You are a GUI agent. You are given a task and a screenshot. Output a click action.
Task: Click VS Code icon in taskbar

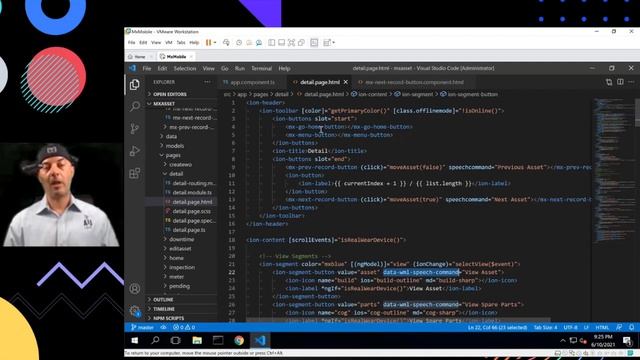pyautogui.click(x=260, y=340)
